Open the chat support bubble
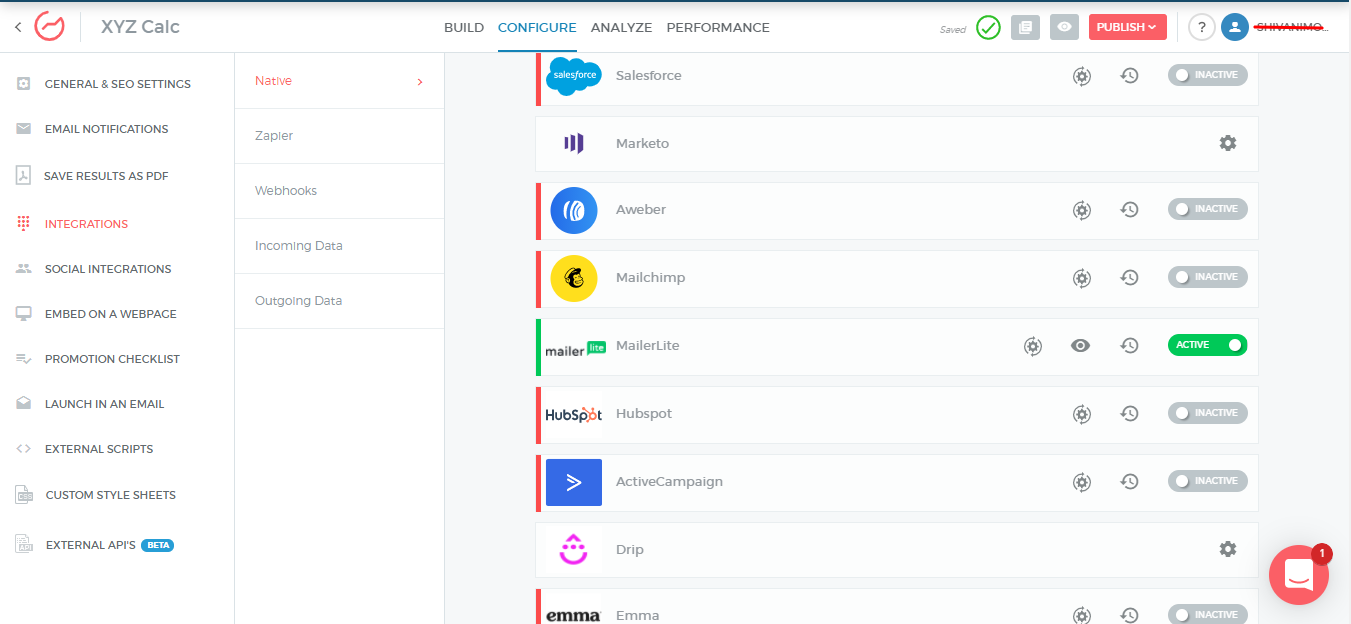The image size is (1351, 624). tap(1299, 575)
